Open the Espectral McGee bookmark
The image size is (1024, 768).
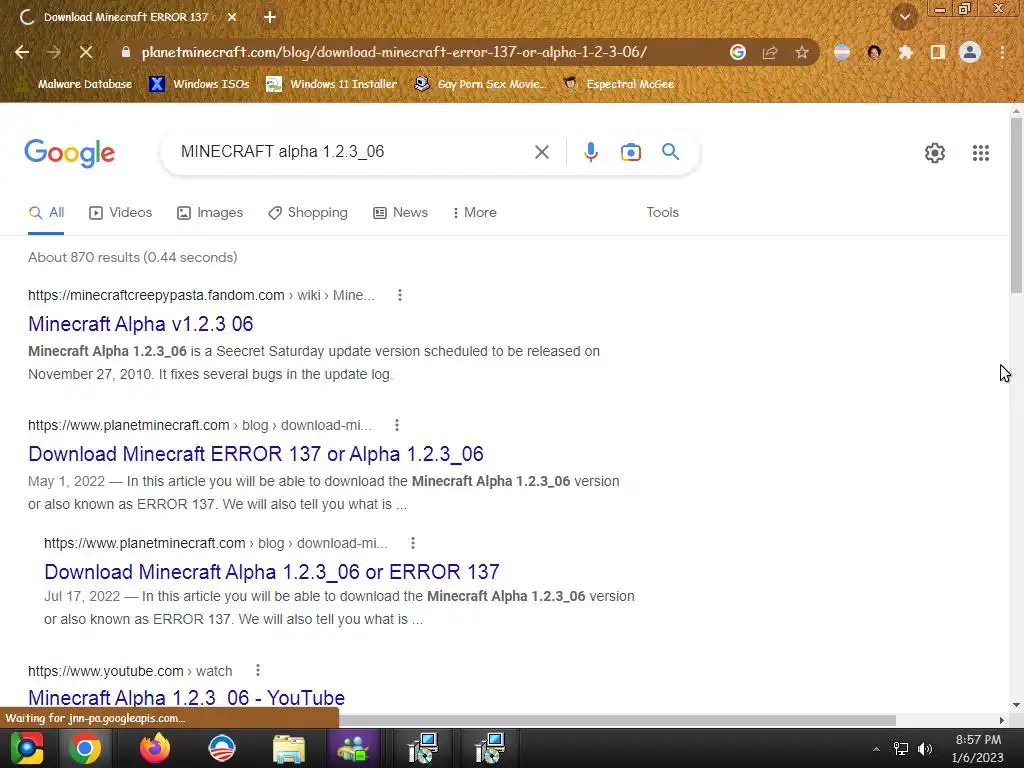619,84
